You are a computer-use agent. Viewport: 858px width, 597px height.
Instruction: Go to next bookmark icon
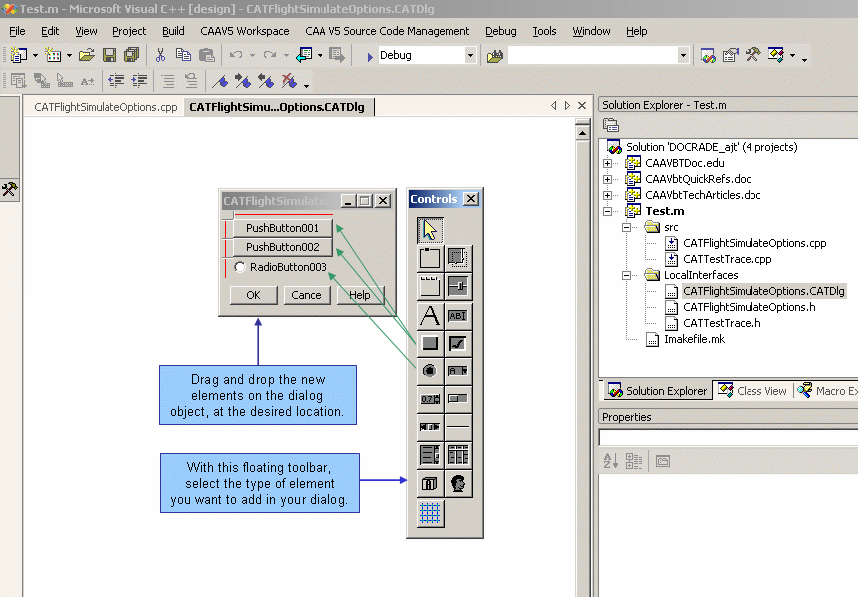[243, 82]
